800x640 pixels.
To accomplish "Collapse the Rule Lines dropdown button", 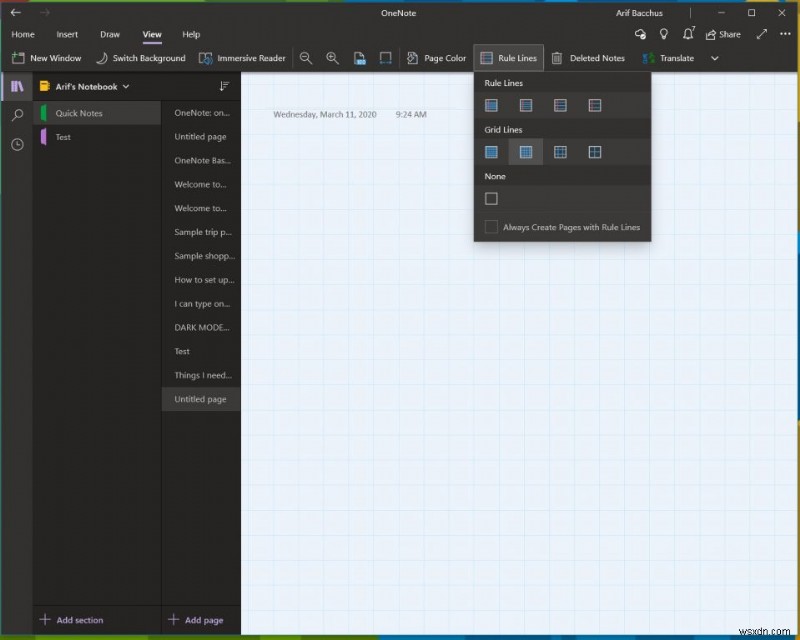I will [508, 58].
